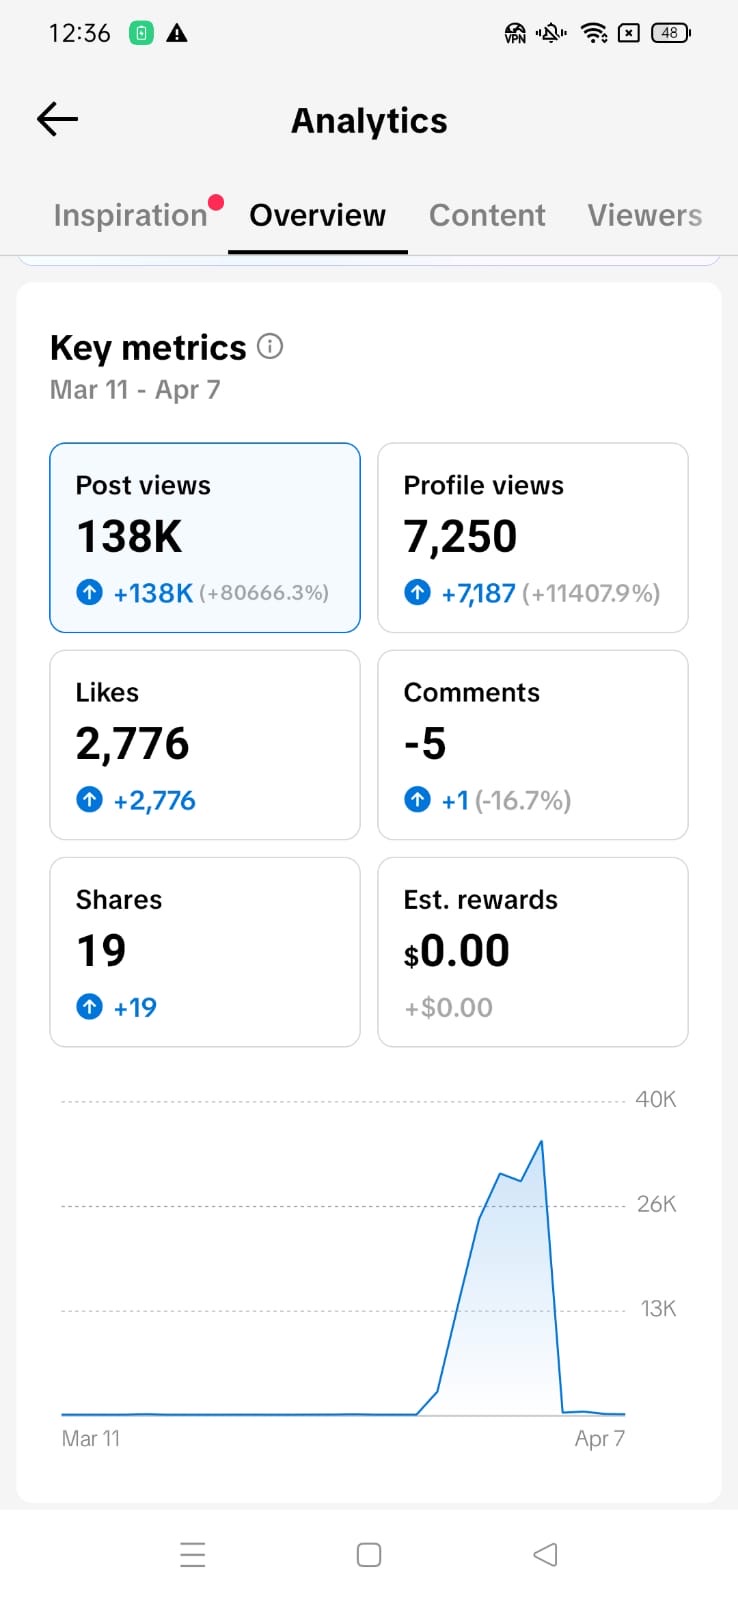The image size is (738, 1600).
Task: Tap the Mar 11 - Apr 7 date range
Action: click(135, 390)
